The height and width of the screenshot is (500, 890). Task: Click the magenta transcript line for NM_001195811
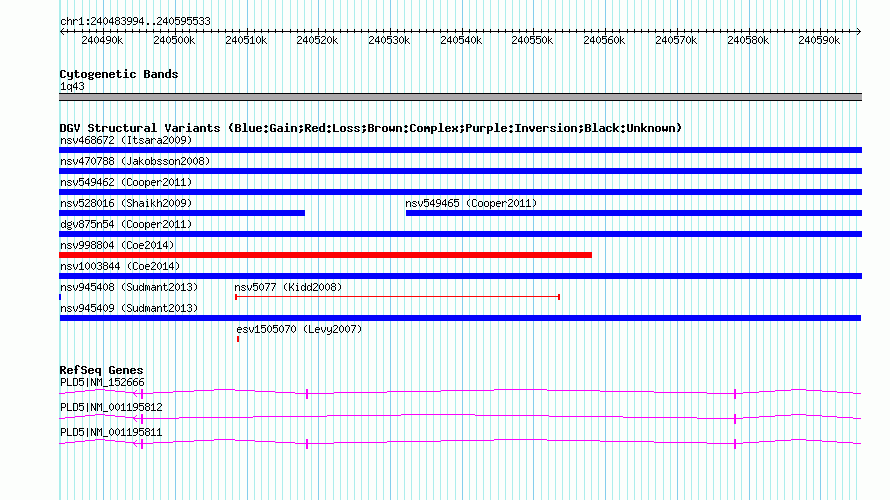[460, 443]
